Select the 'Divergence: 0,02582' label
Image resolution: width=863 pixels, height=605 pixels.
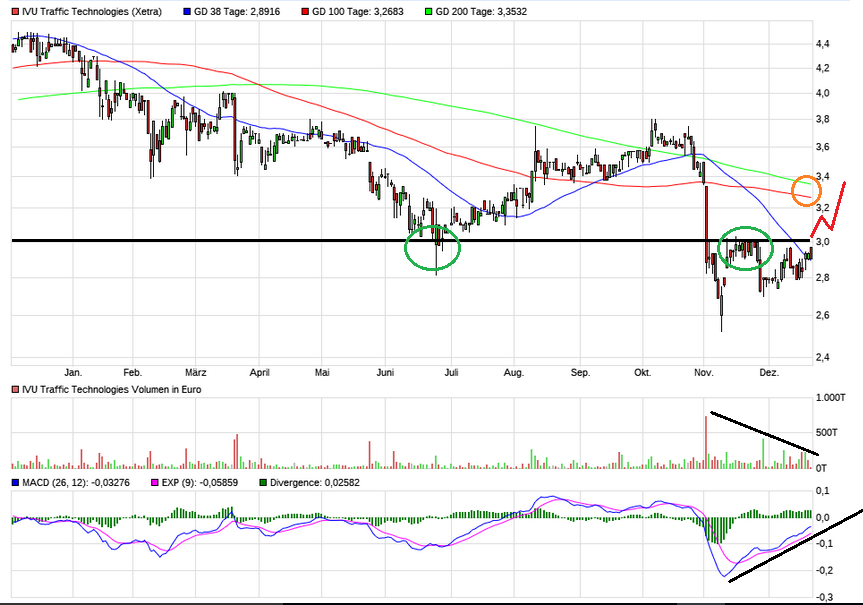point(314,483)
